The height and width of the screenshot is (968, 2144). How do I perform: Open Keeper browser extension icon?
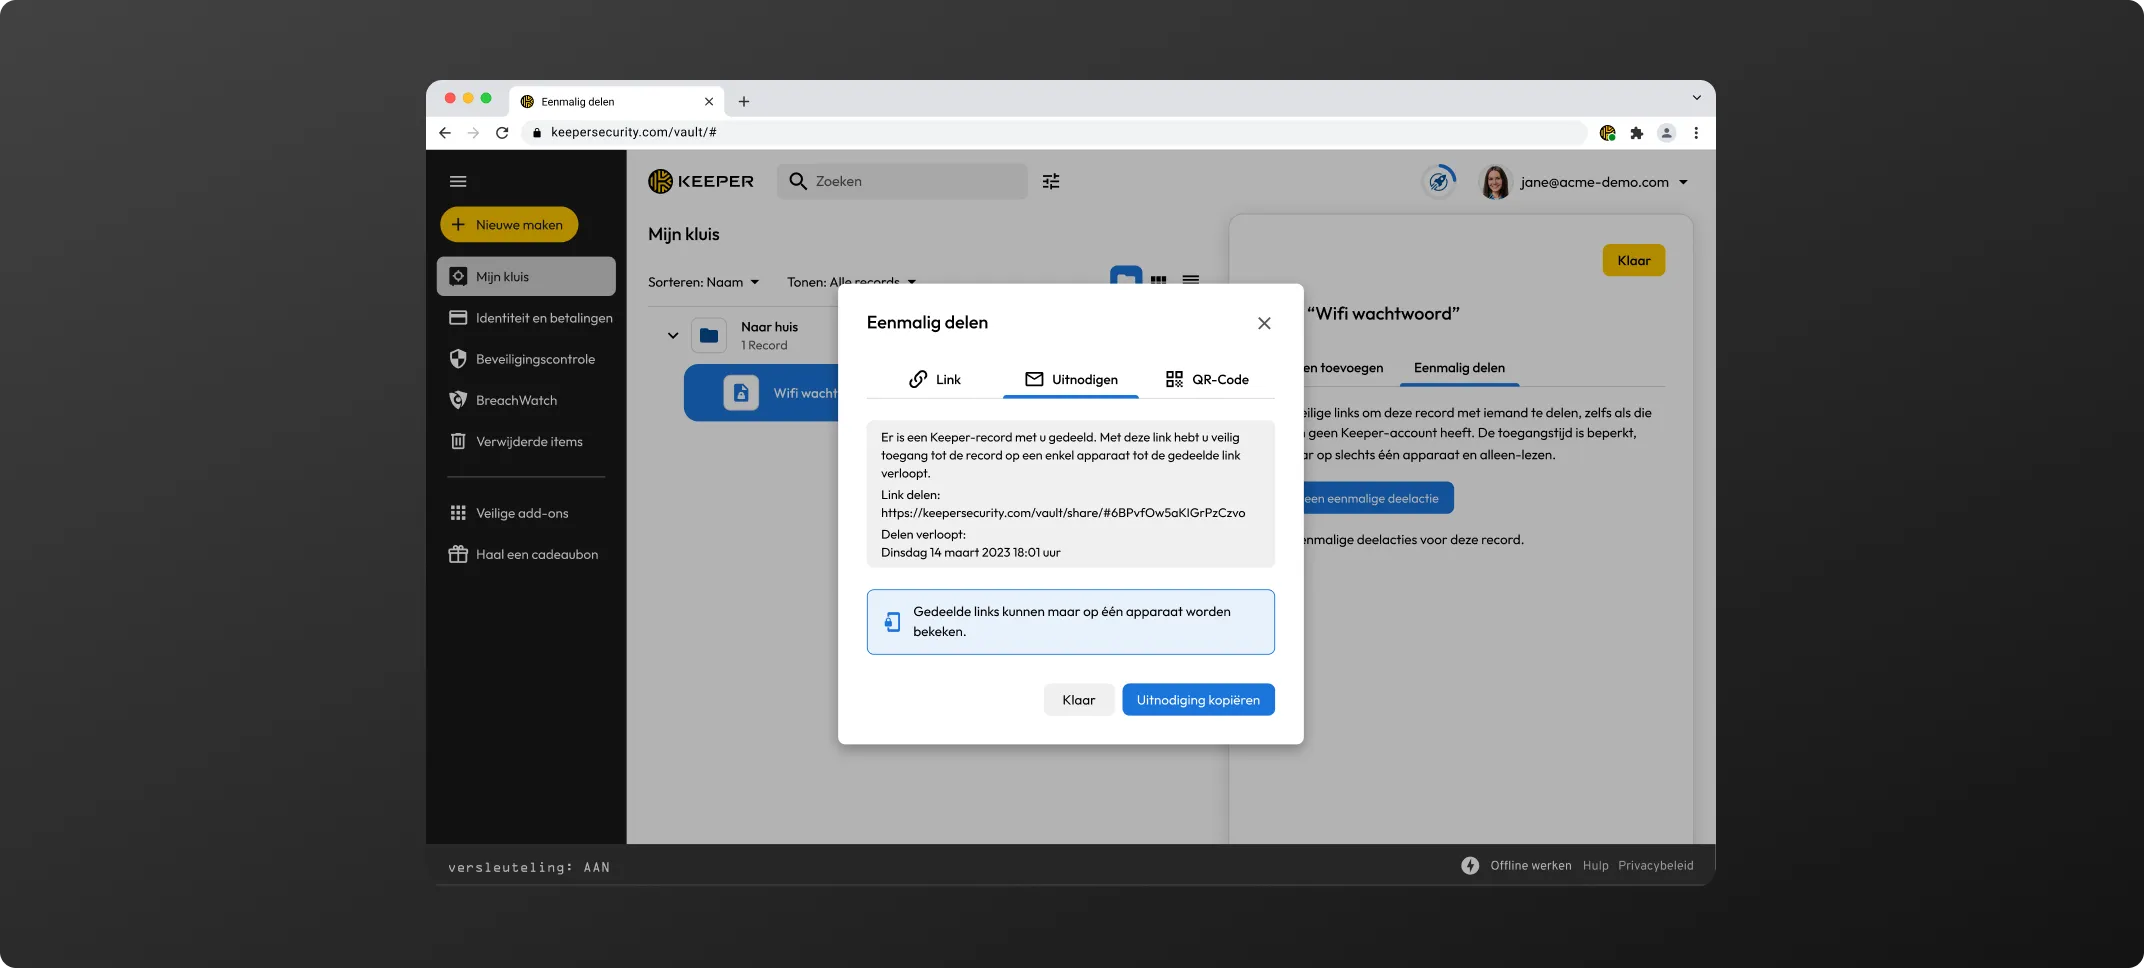(x=1608, y=133)
